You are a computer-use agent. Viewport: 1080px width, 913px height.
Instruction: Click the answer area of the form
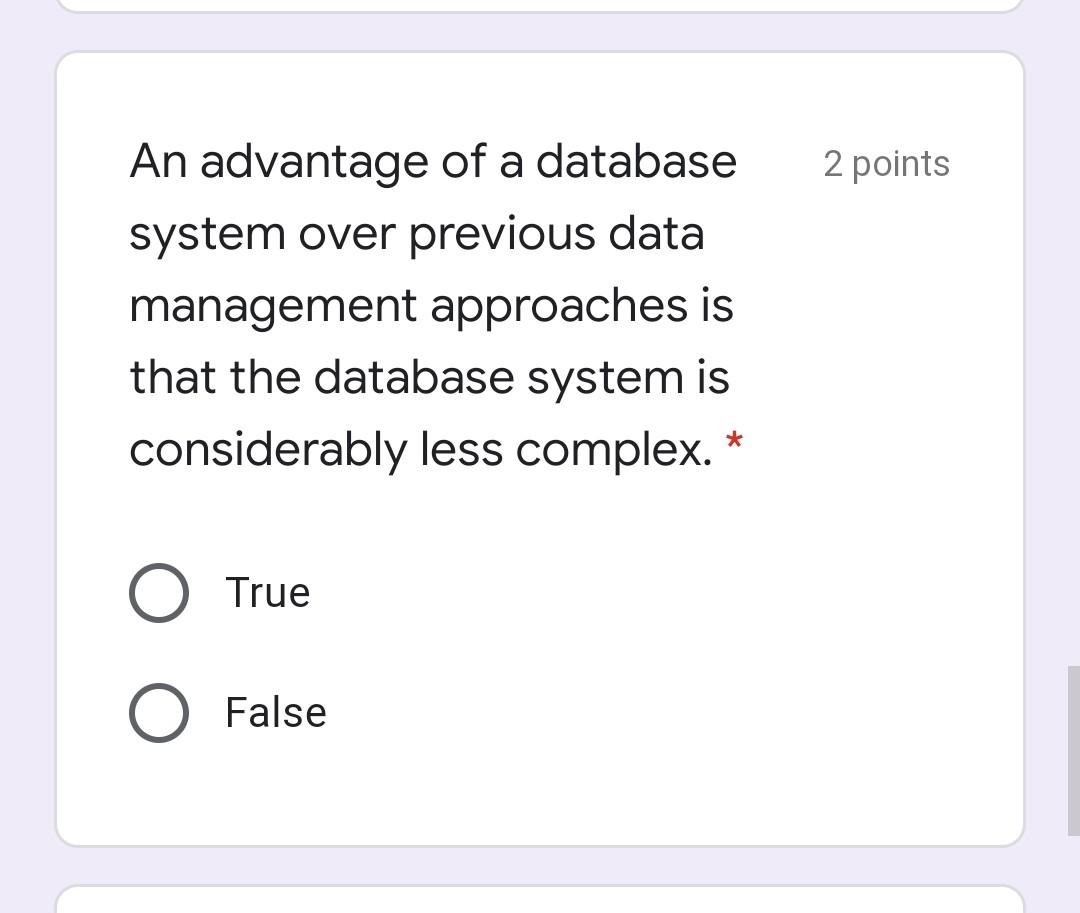pyautogui.click(x=300, y=650)
